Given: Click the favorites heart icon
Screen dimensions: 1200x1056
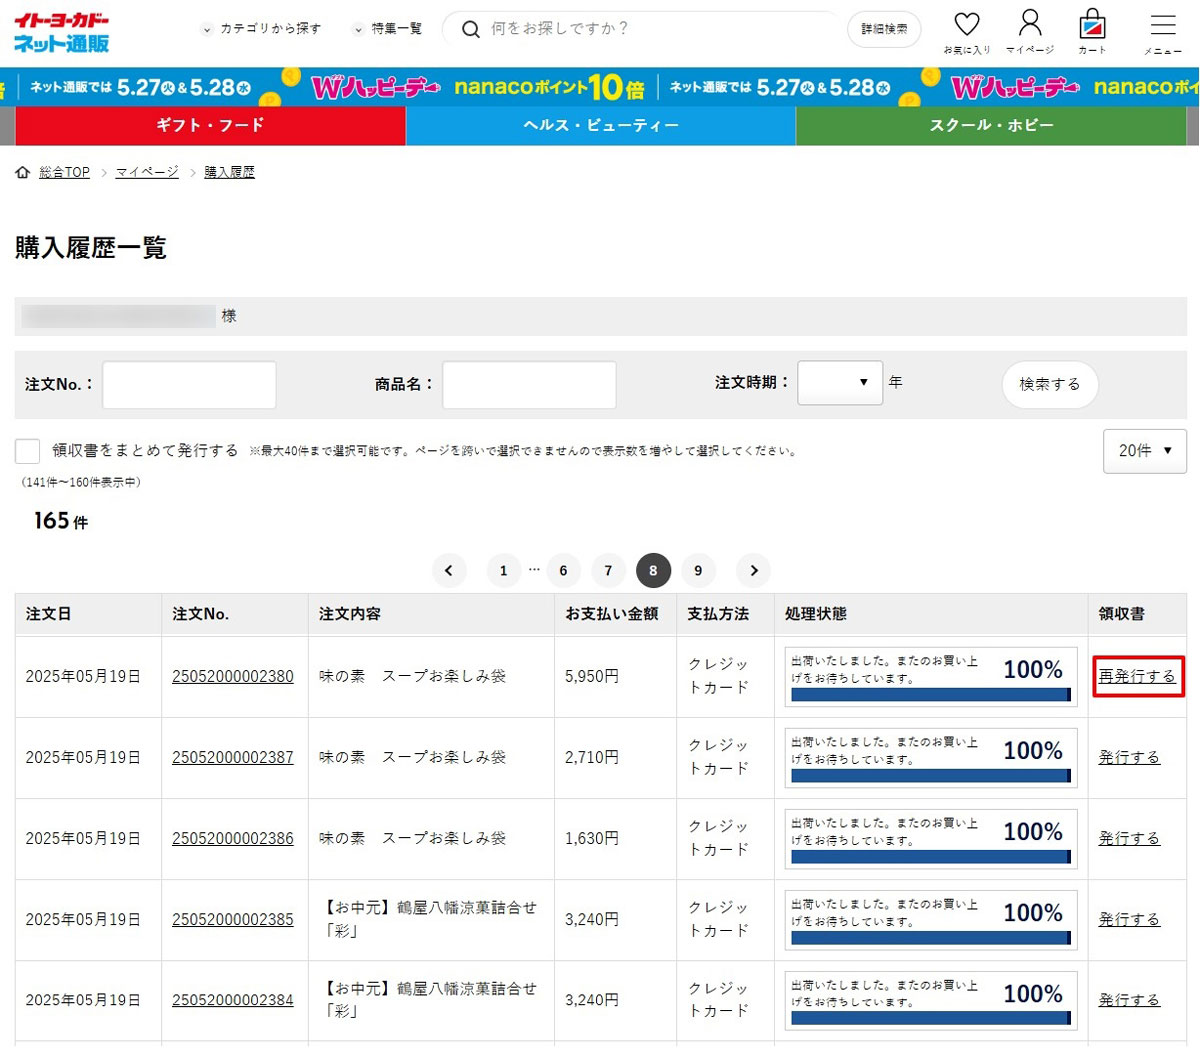Looking at the screenshot, I should coord(966,25).
